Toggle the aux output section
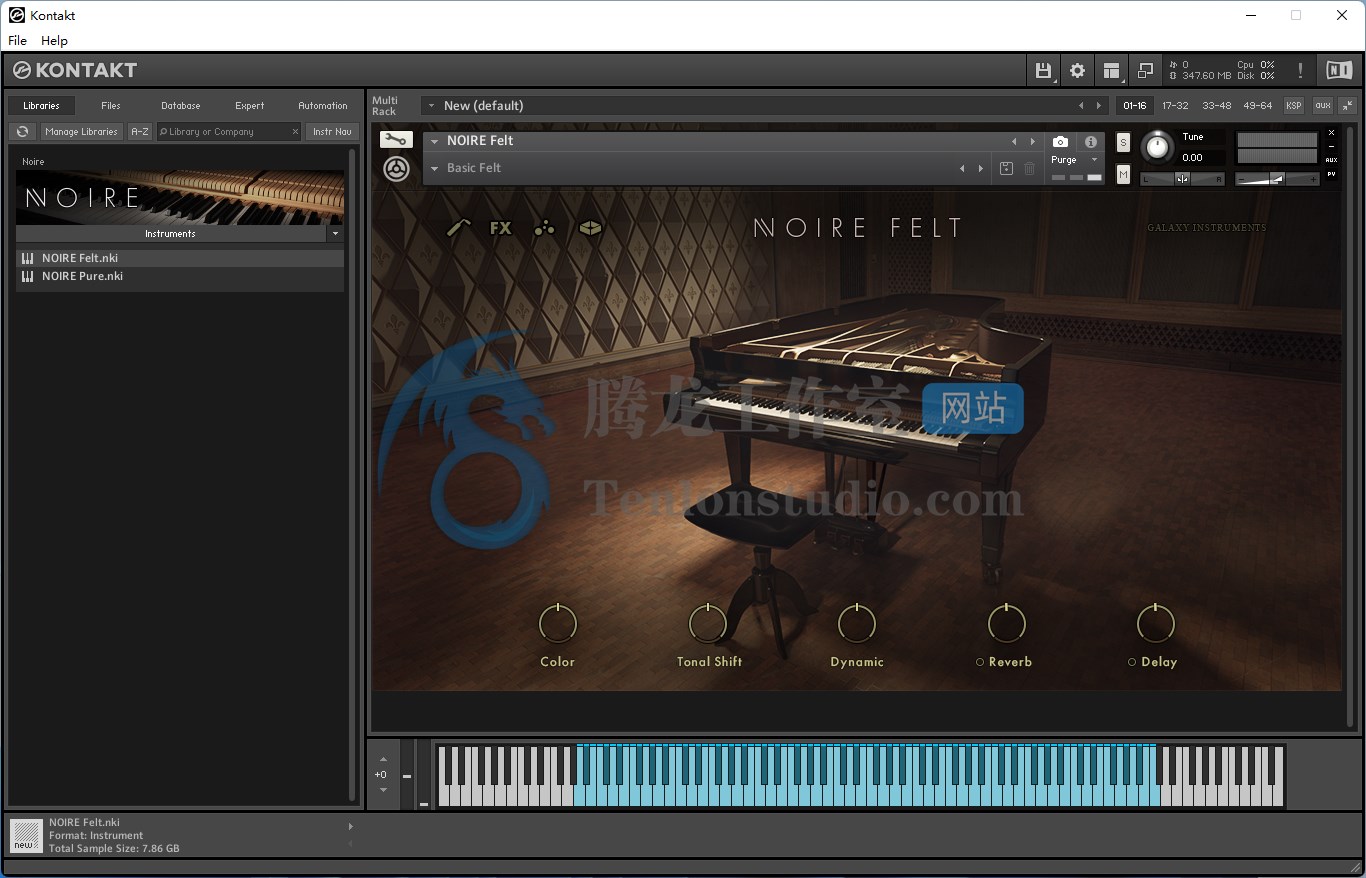This screenshot has width=1366, height=878. (1323, 105)
